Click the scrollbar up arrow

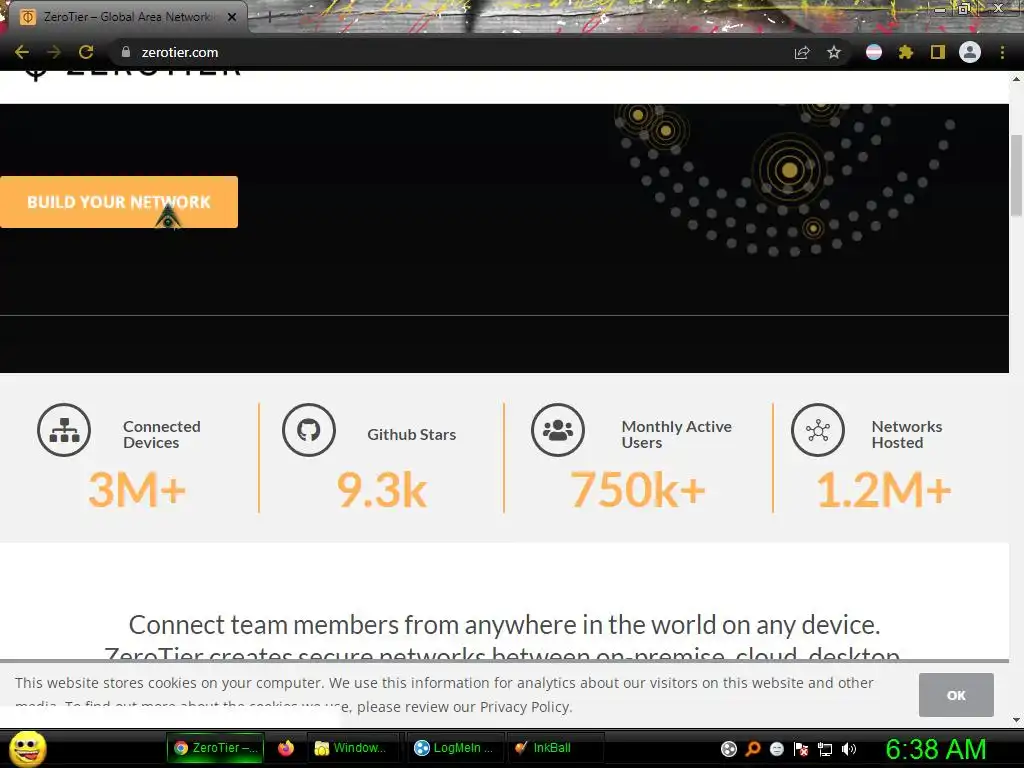coord(1016,79)
